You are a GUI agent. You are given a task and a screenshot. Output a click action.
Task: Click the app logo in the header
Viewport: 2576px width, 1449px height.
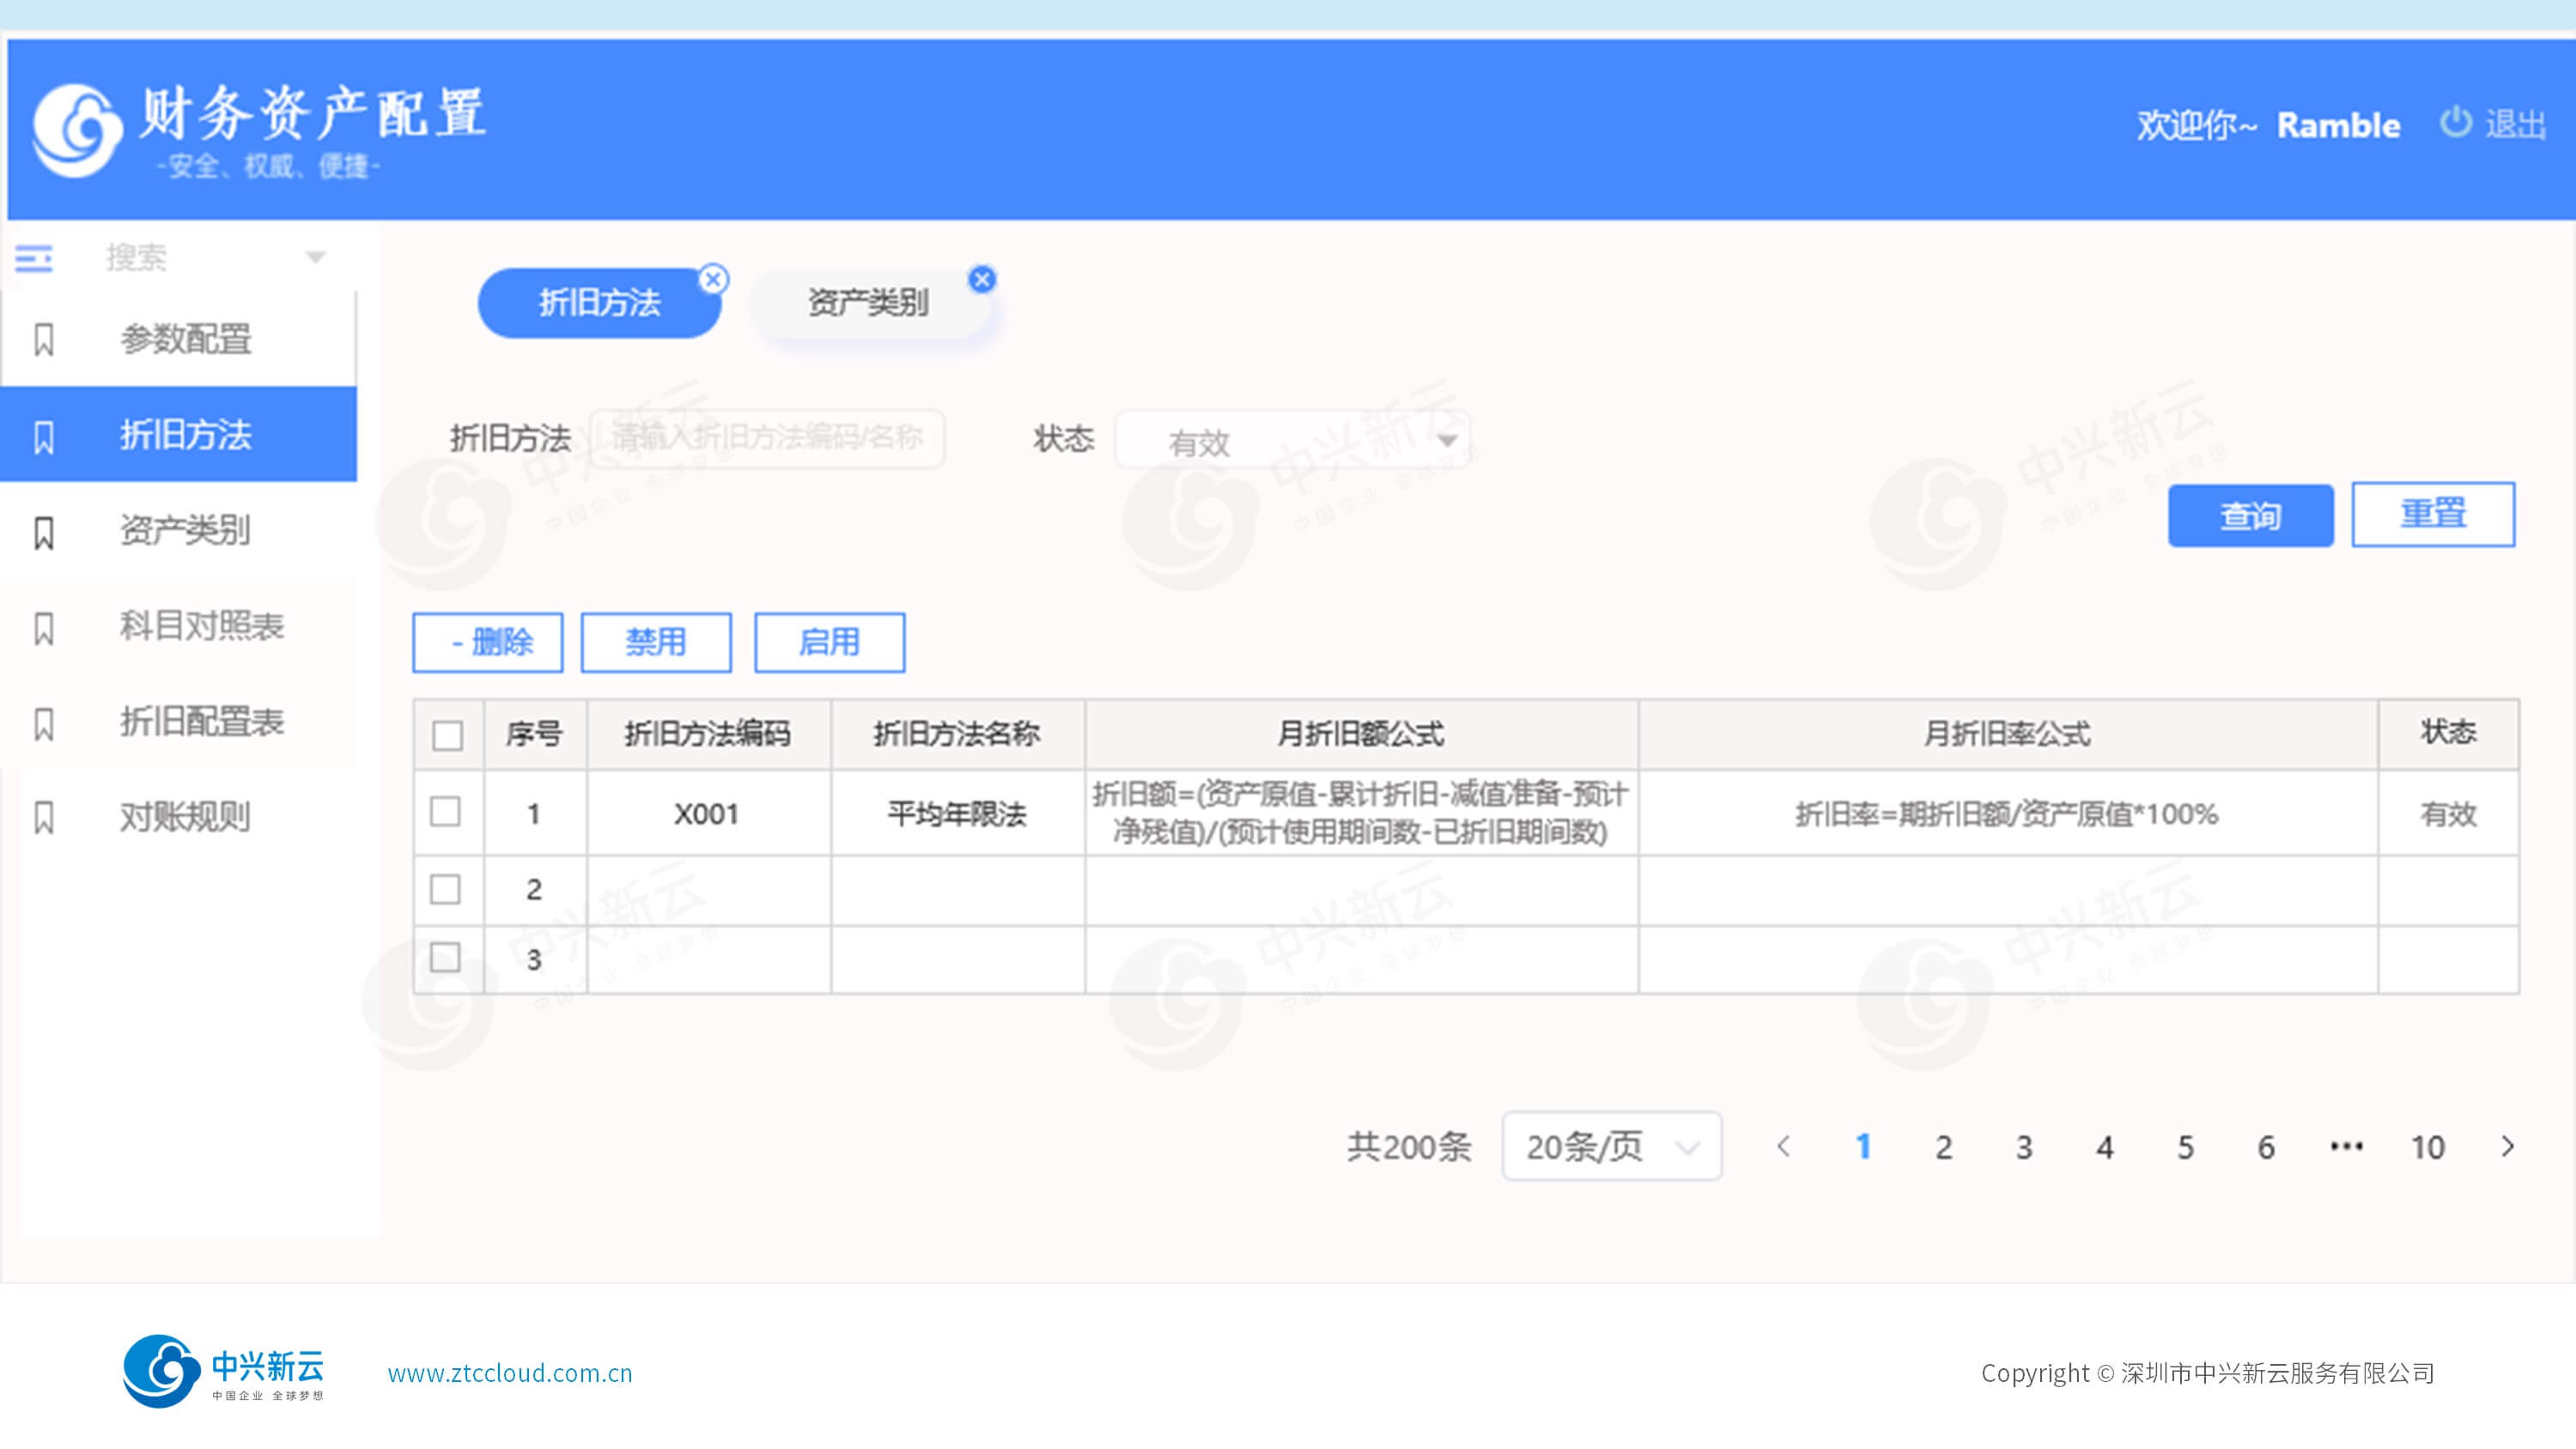click(x=77, y=130)
